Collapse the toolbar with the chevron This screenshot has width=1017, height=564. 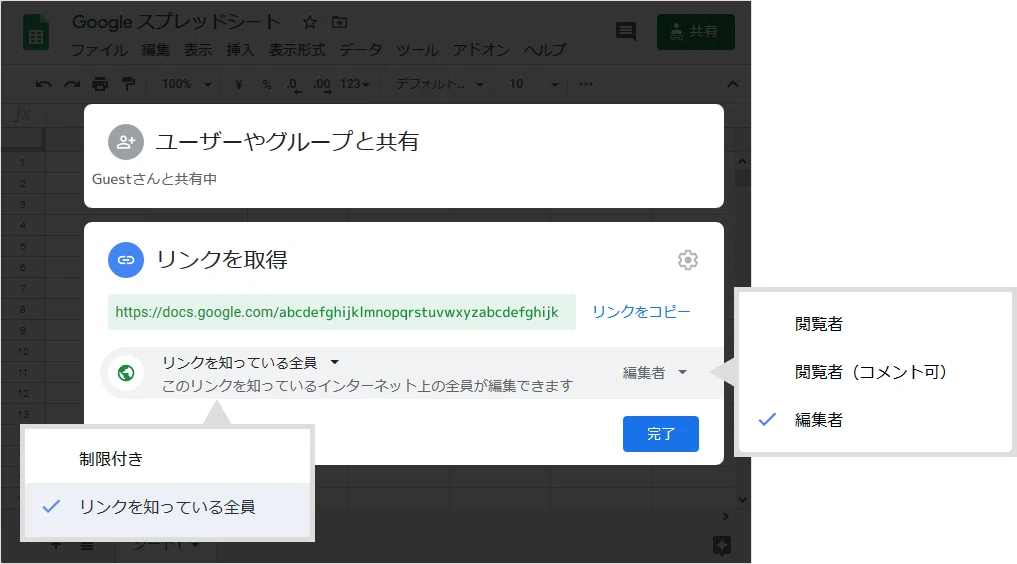pos(733,84)
